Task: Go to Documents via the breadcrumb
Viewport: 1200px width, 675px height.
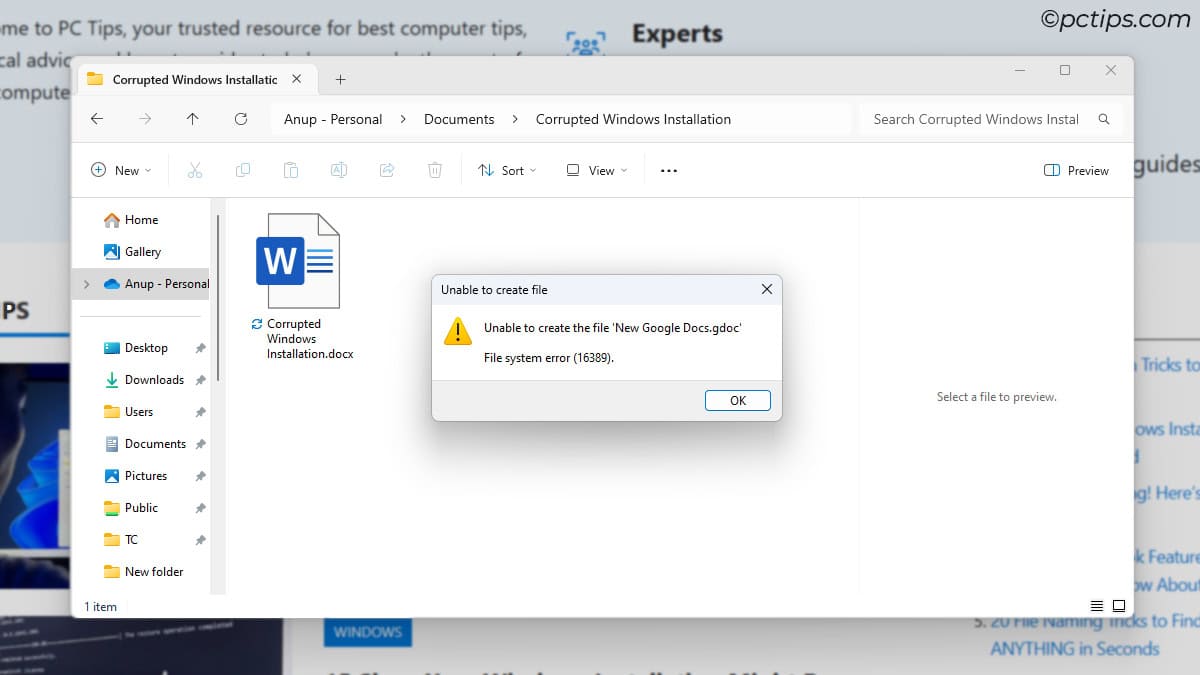Action: tap(459, 118)
